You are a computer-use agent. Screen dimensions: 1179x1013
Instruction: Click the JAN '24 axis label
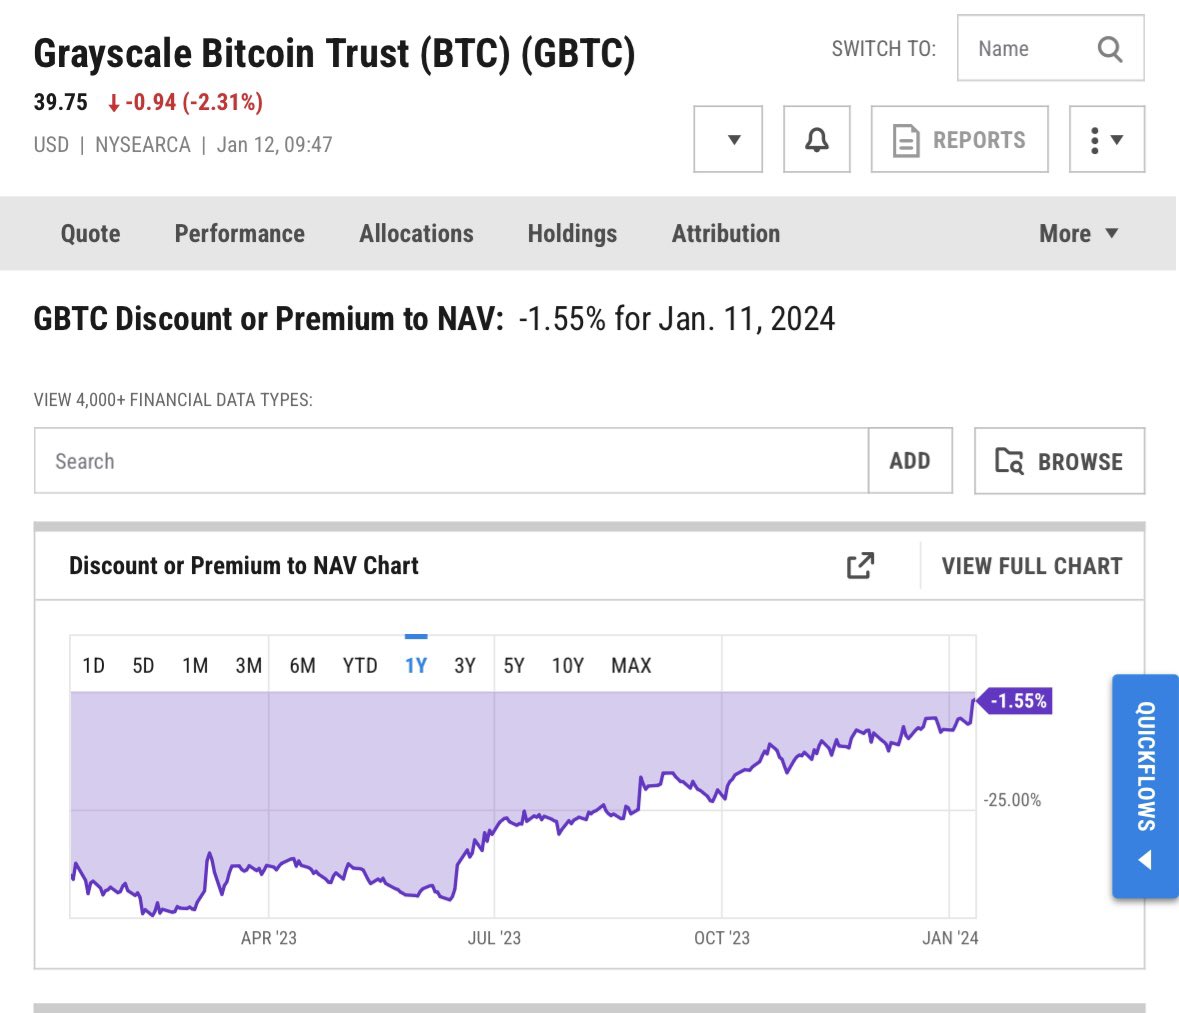click(950, 938)
